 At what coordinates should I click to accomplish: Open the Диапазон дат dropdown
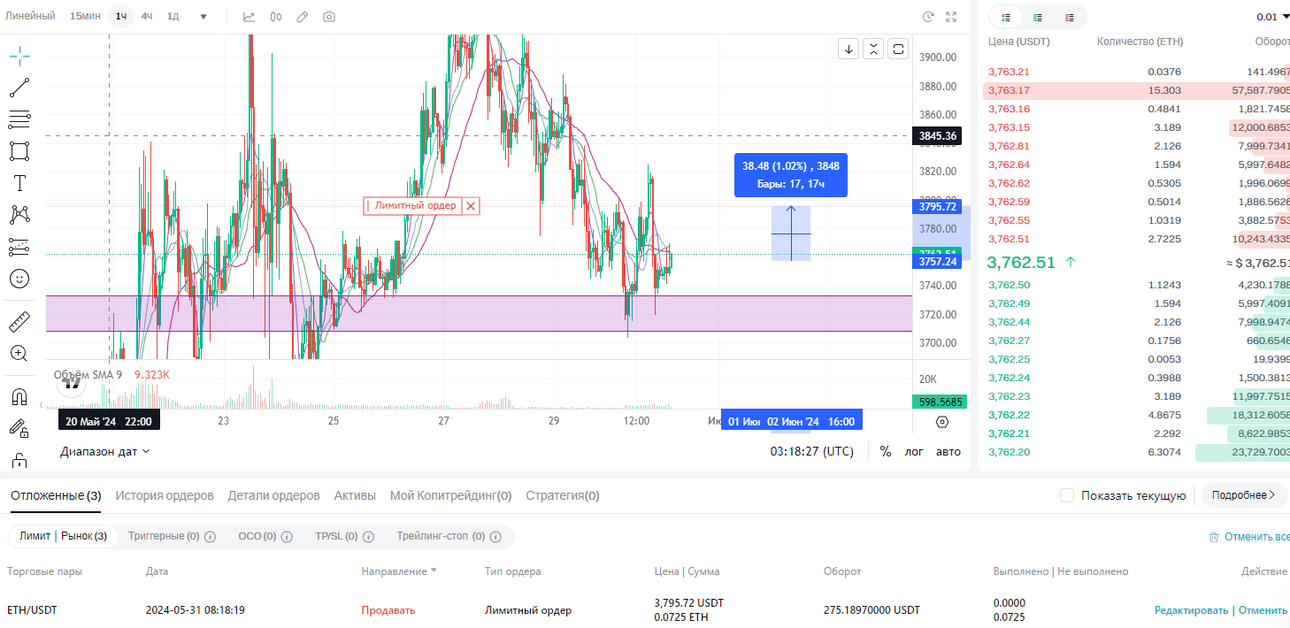105,451
